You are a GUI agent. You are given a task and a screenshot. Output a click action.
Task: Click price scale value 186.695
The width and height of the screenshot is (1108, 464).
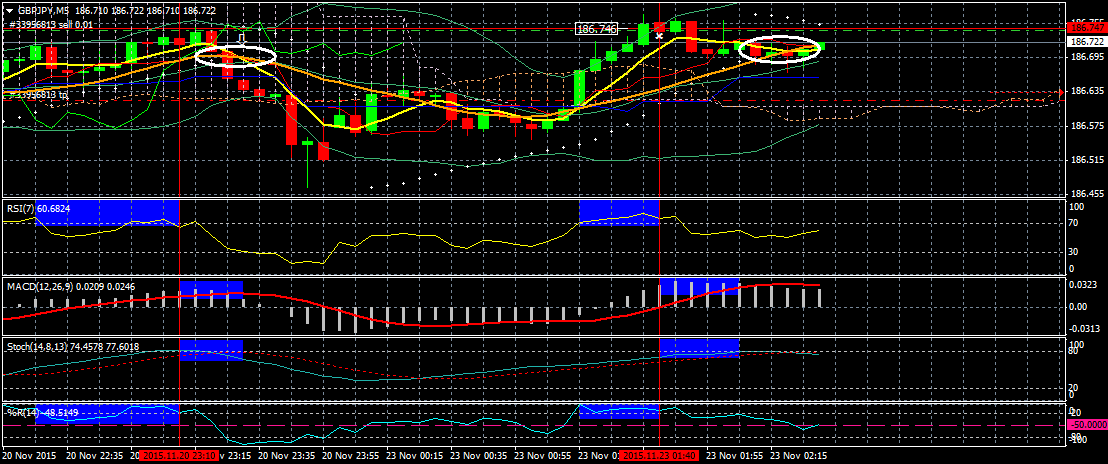1088,56
